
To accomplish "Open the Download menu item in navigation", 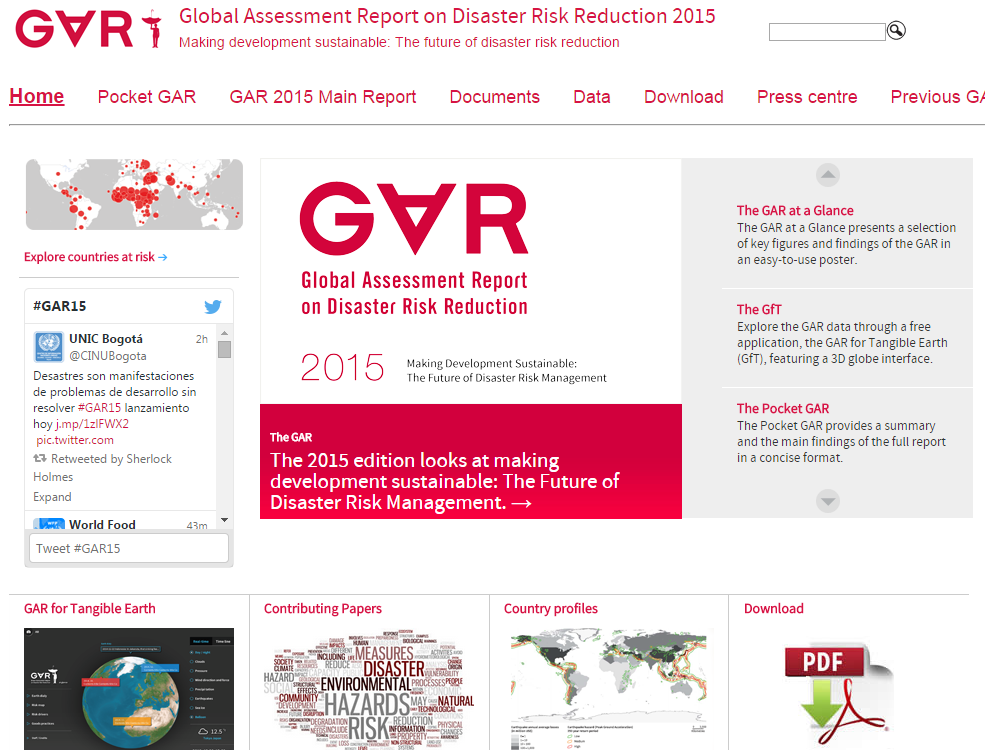I will 683,97.
